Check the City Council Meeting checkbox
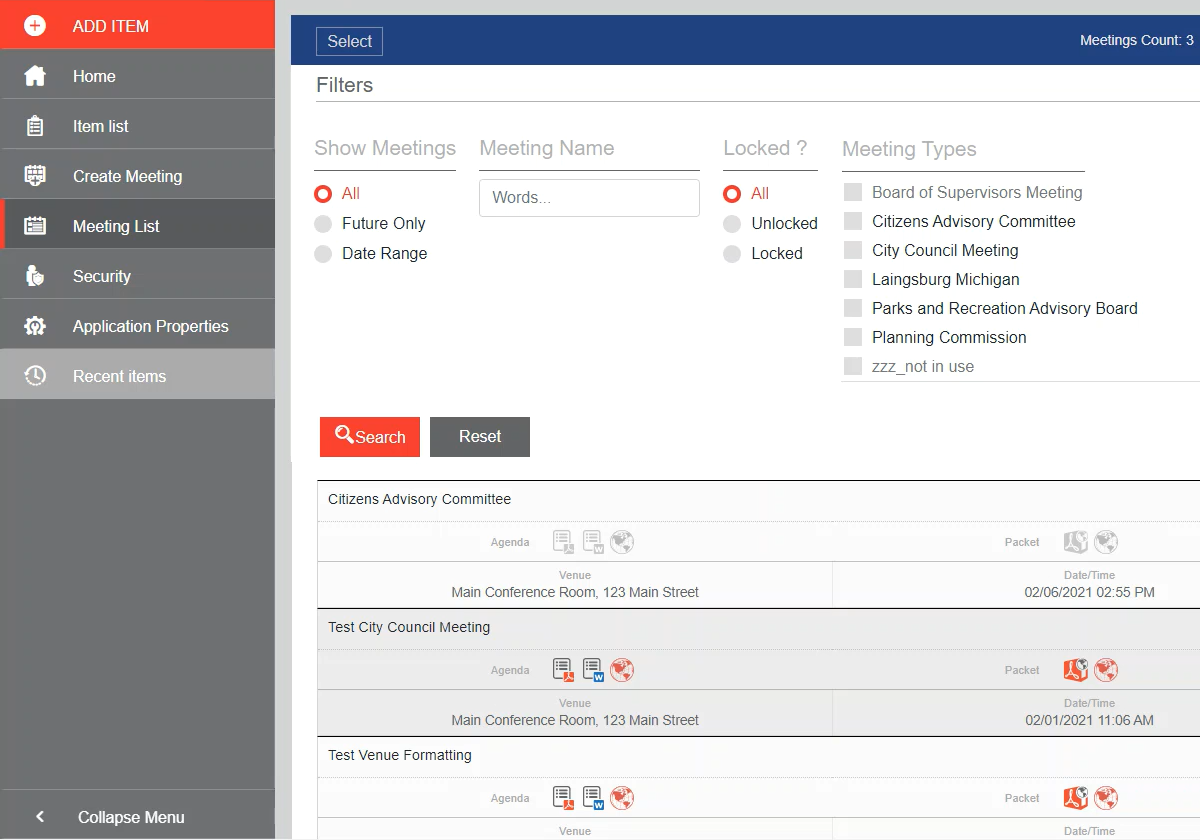 click(853, 250)
